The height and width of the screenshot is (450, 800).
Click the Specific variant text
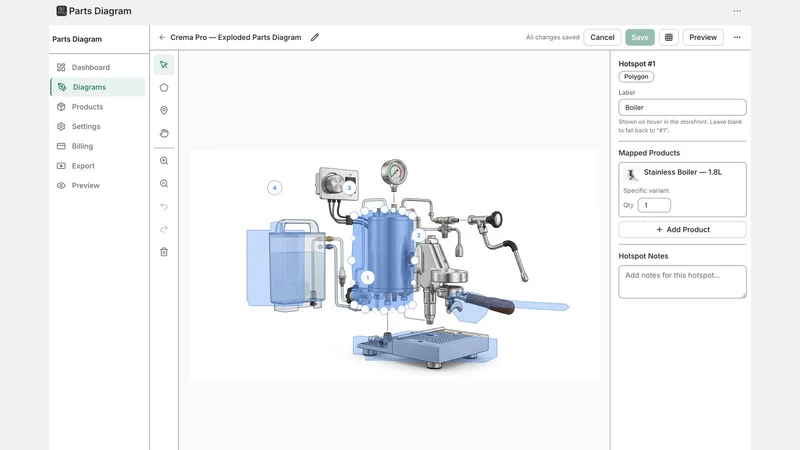click(646, 190)
